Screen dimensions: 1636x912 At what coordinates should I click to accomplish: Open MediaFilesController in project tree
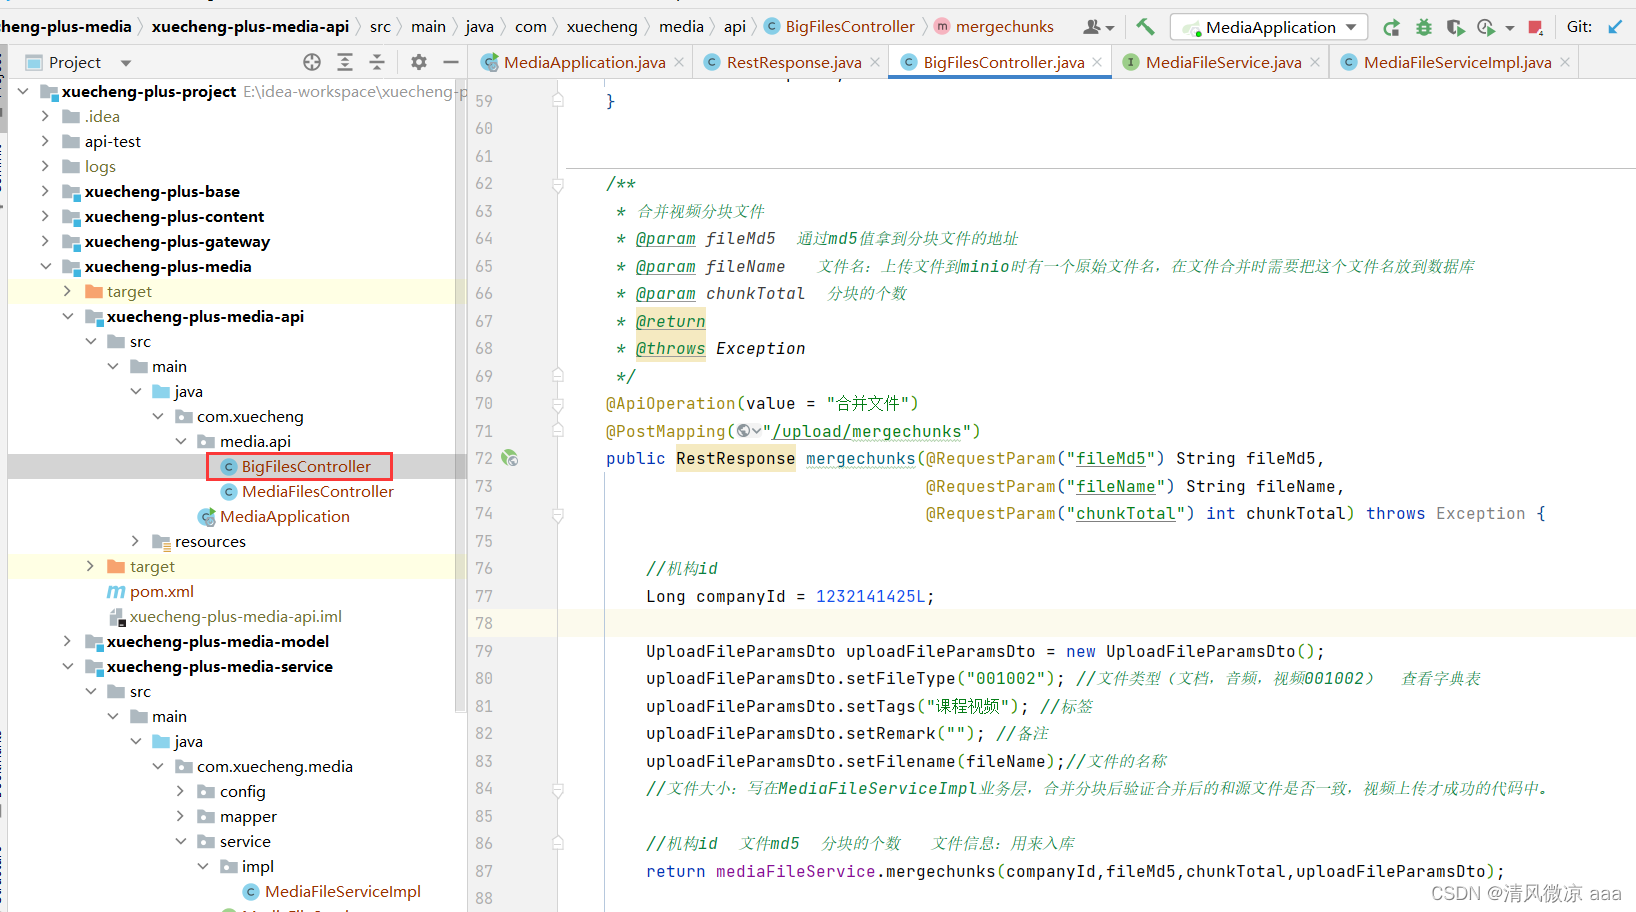click(x=317, y=491)
